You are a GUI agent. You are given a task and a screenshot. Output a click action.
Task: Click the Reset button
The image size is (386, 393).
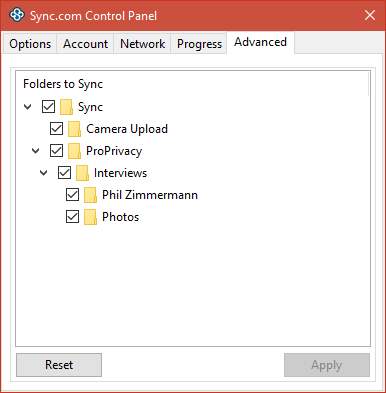click(59, 365)
